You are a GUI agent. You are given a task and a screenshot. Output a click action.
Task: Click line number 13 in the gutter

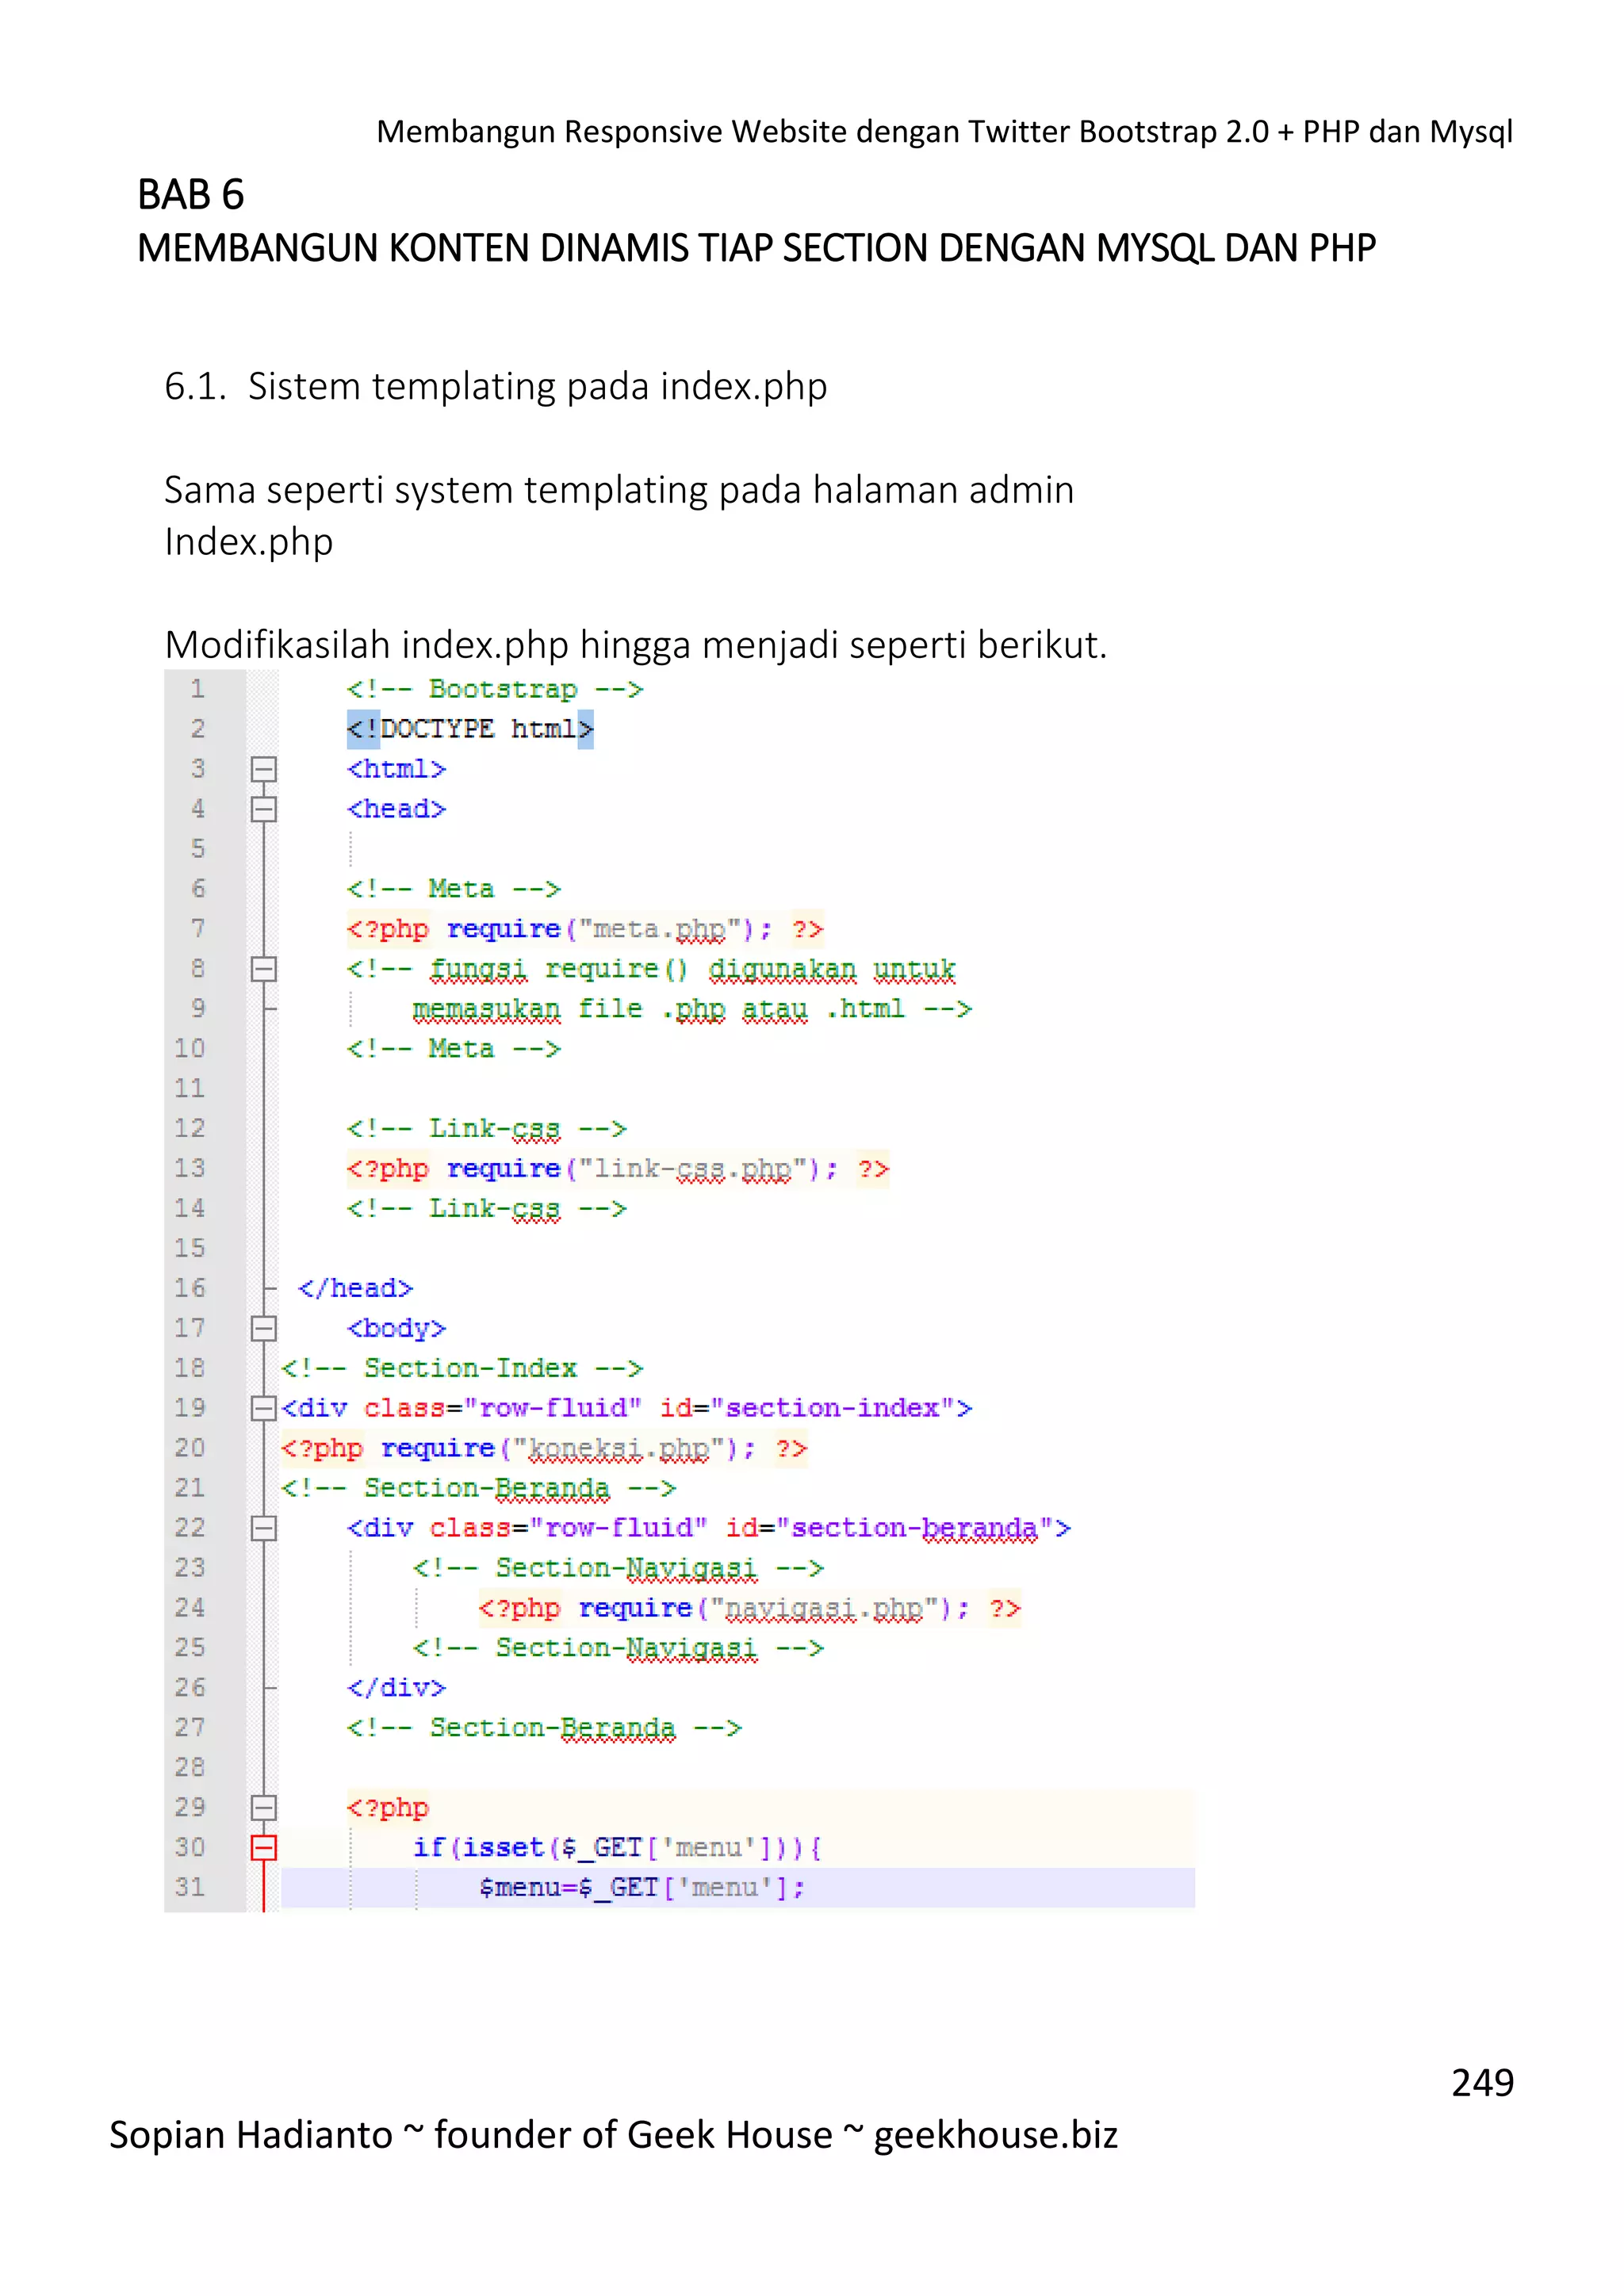pyautogui.click(x=190, y=1168)
